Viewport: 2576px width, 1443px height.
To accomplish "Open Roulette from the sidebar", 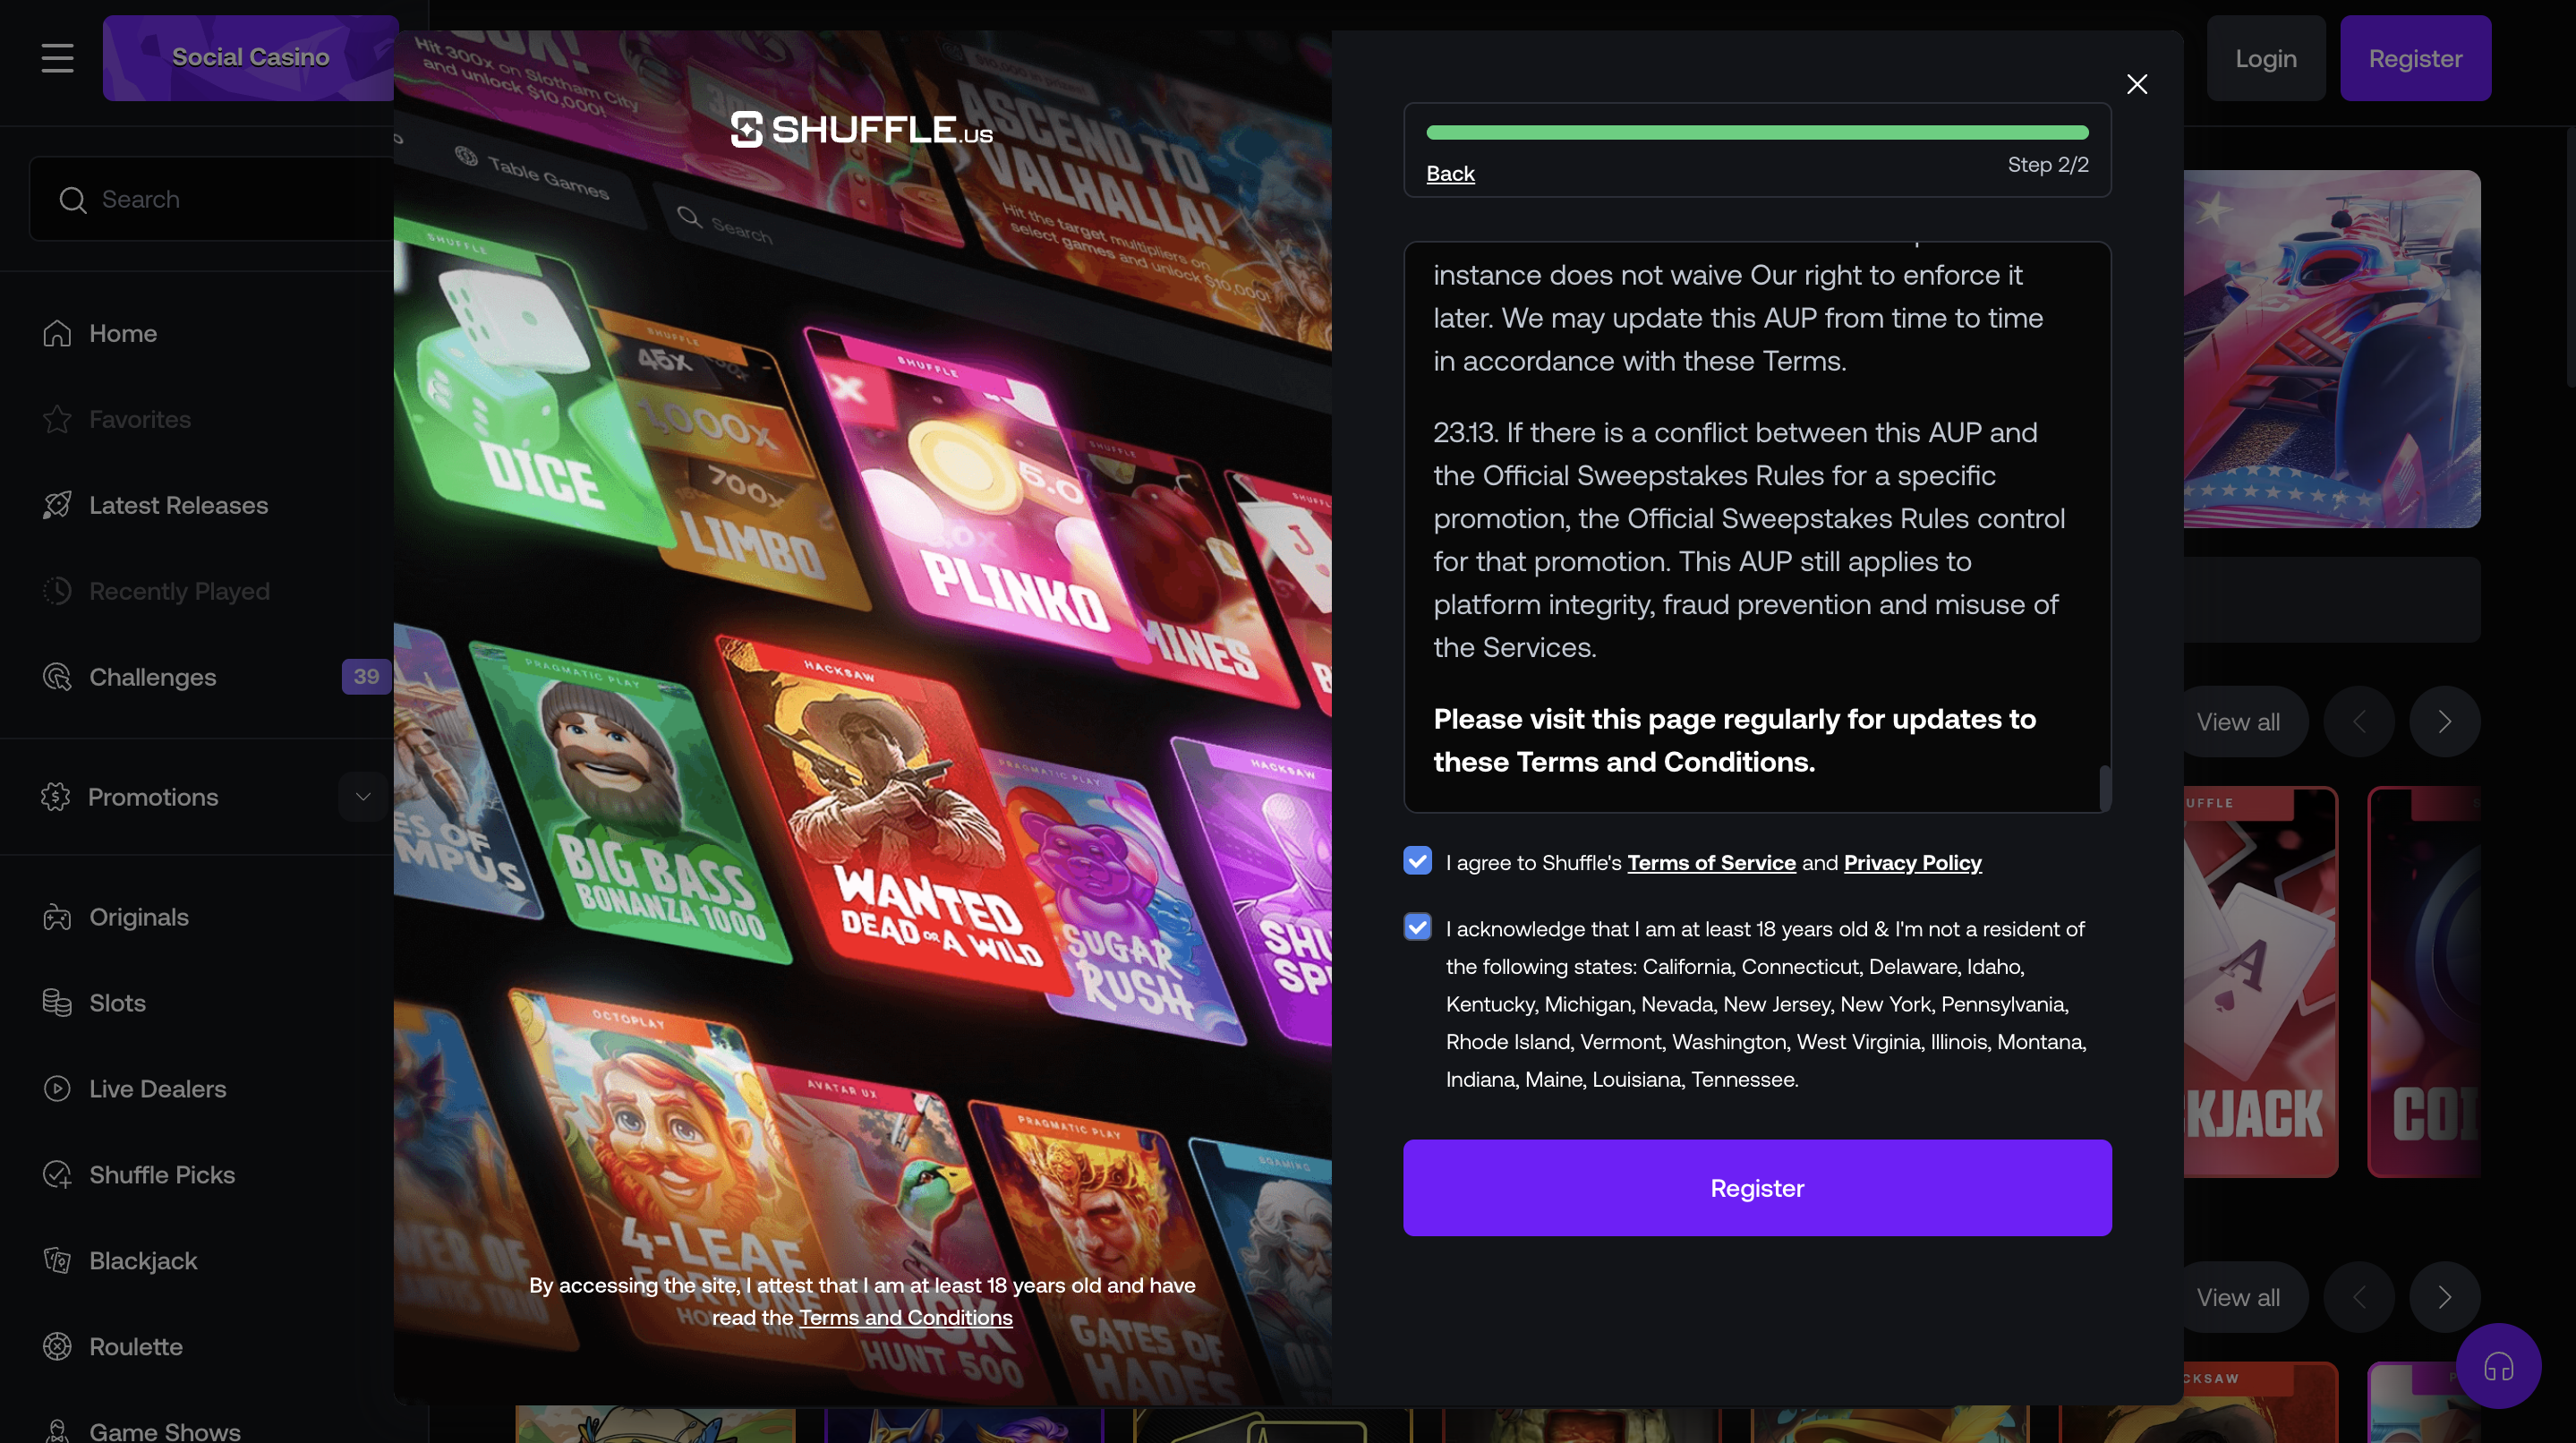I will click(x=136, y=1347).
